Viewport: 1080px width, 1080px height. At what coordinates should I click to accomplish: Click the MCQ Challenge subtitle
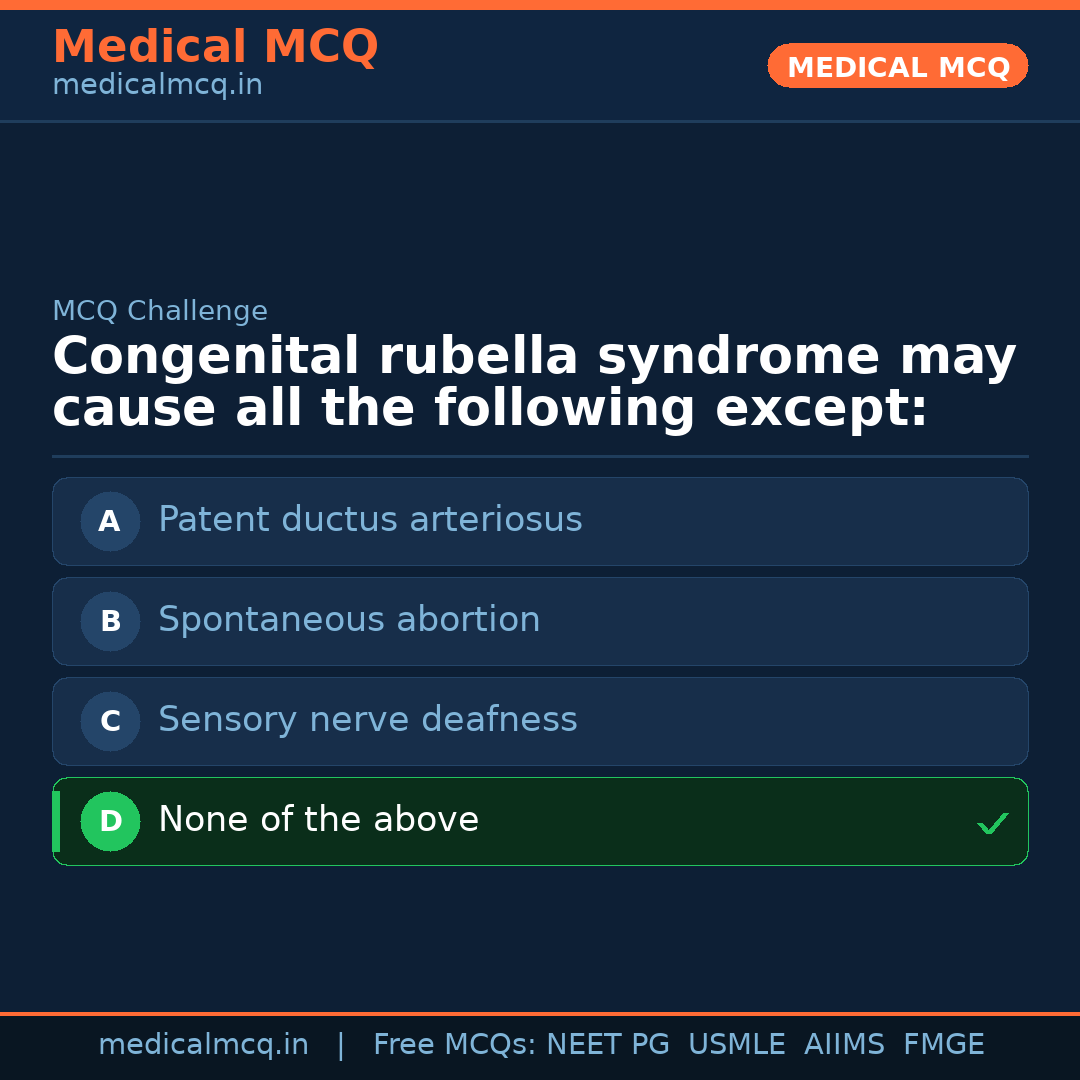(160, 311)
